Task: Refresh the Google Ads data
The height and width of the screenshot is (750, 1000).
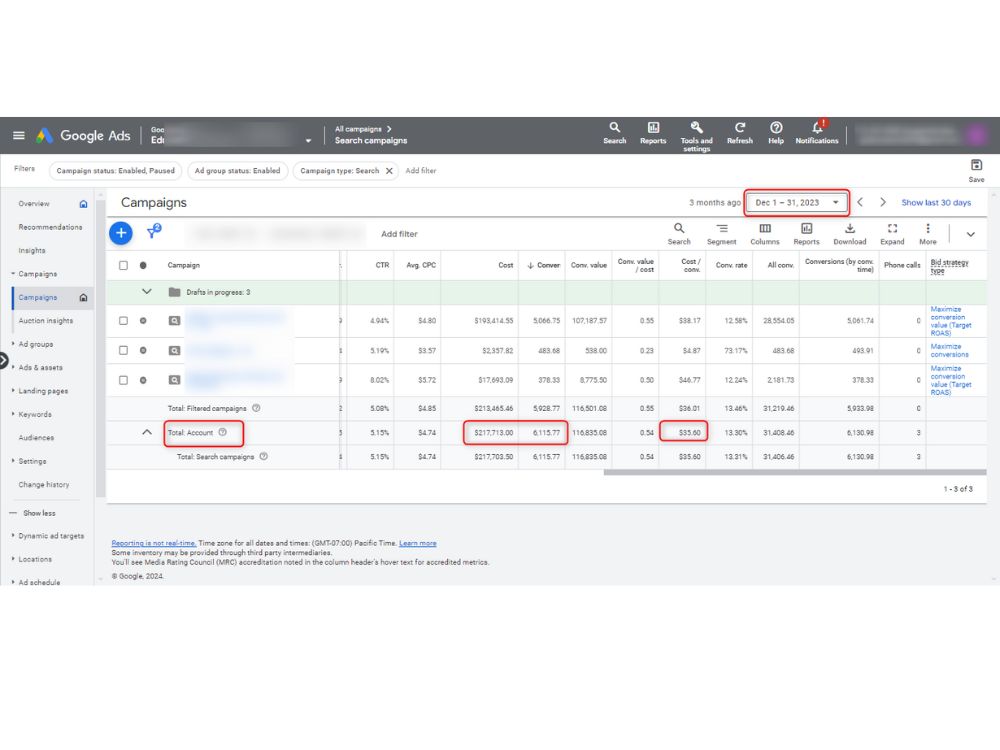Action: pos(740,133)
